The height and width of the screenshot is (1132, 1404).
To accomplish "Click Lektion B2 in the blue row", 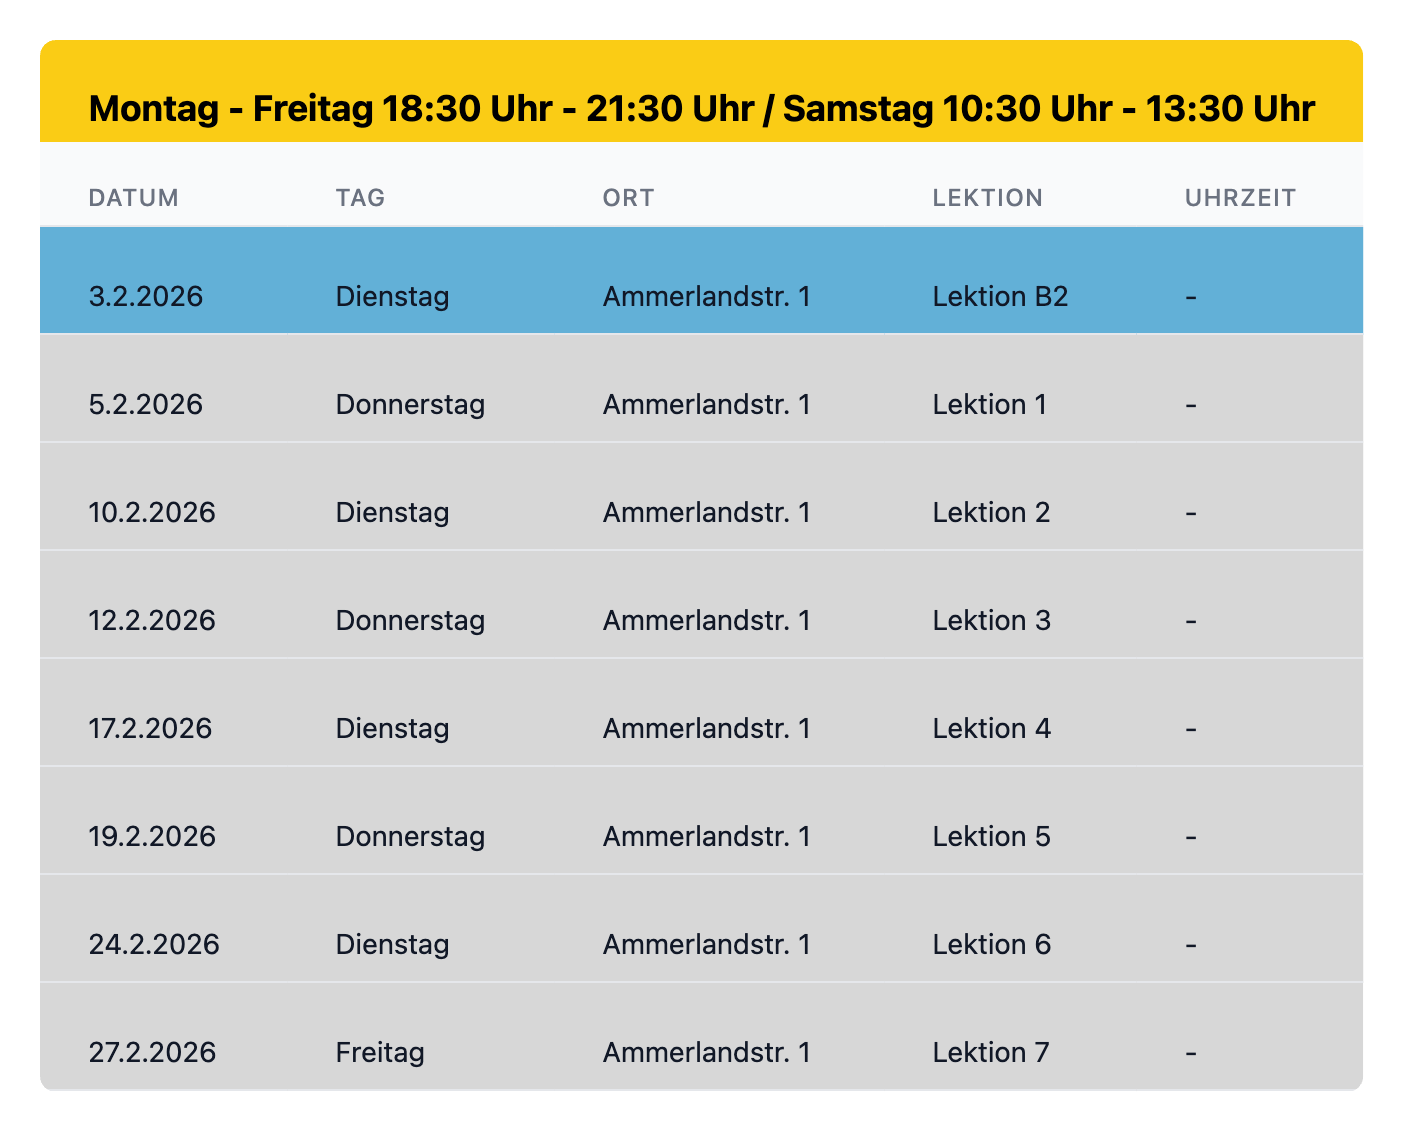I will (1000, 297).
